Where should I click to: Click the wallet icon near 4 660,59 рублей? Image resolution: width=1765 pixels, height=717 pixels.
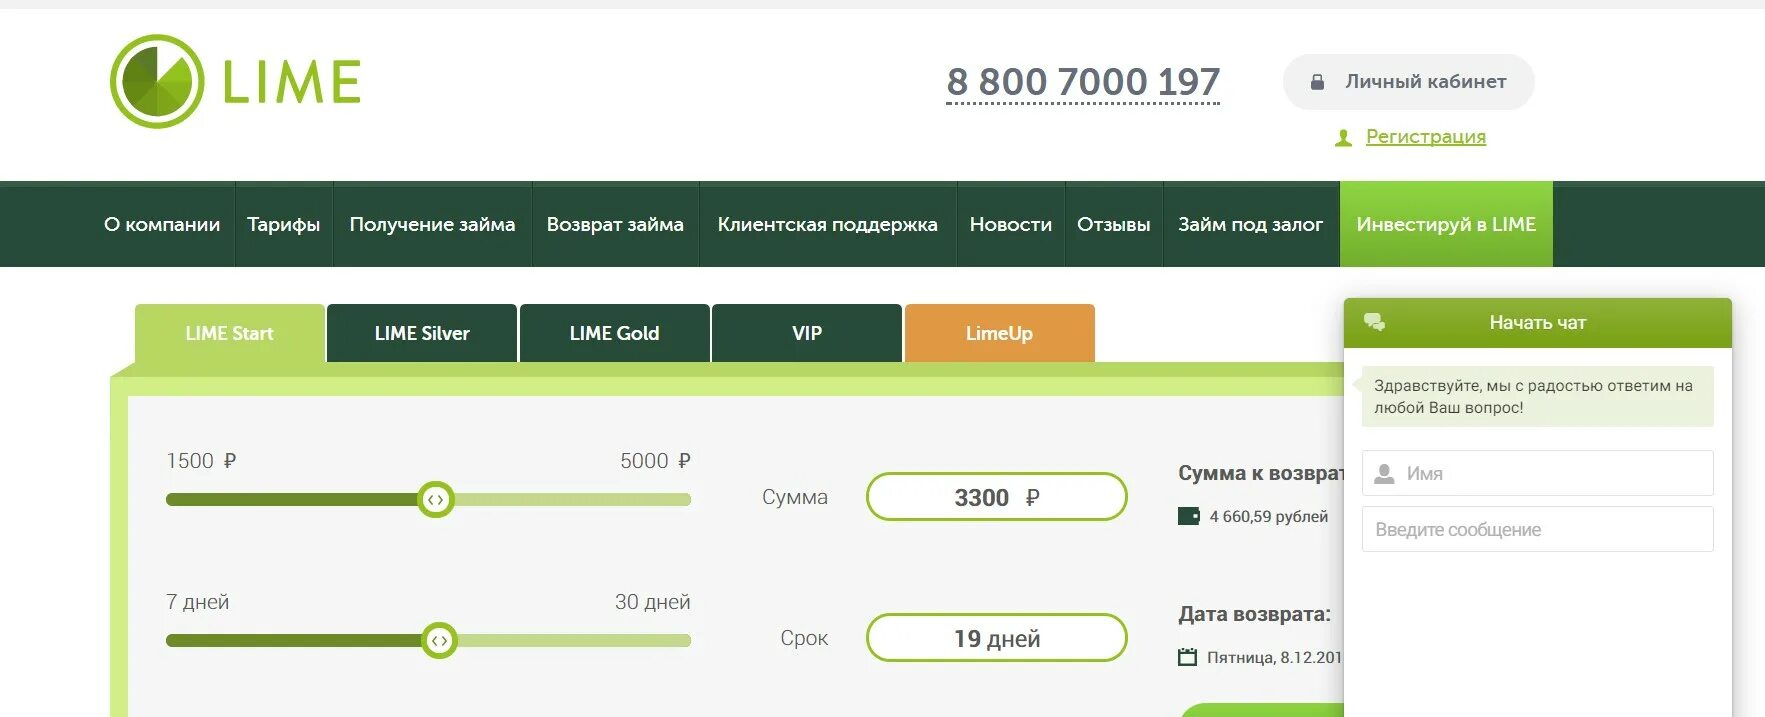pos(1188,516)
